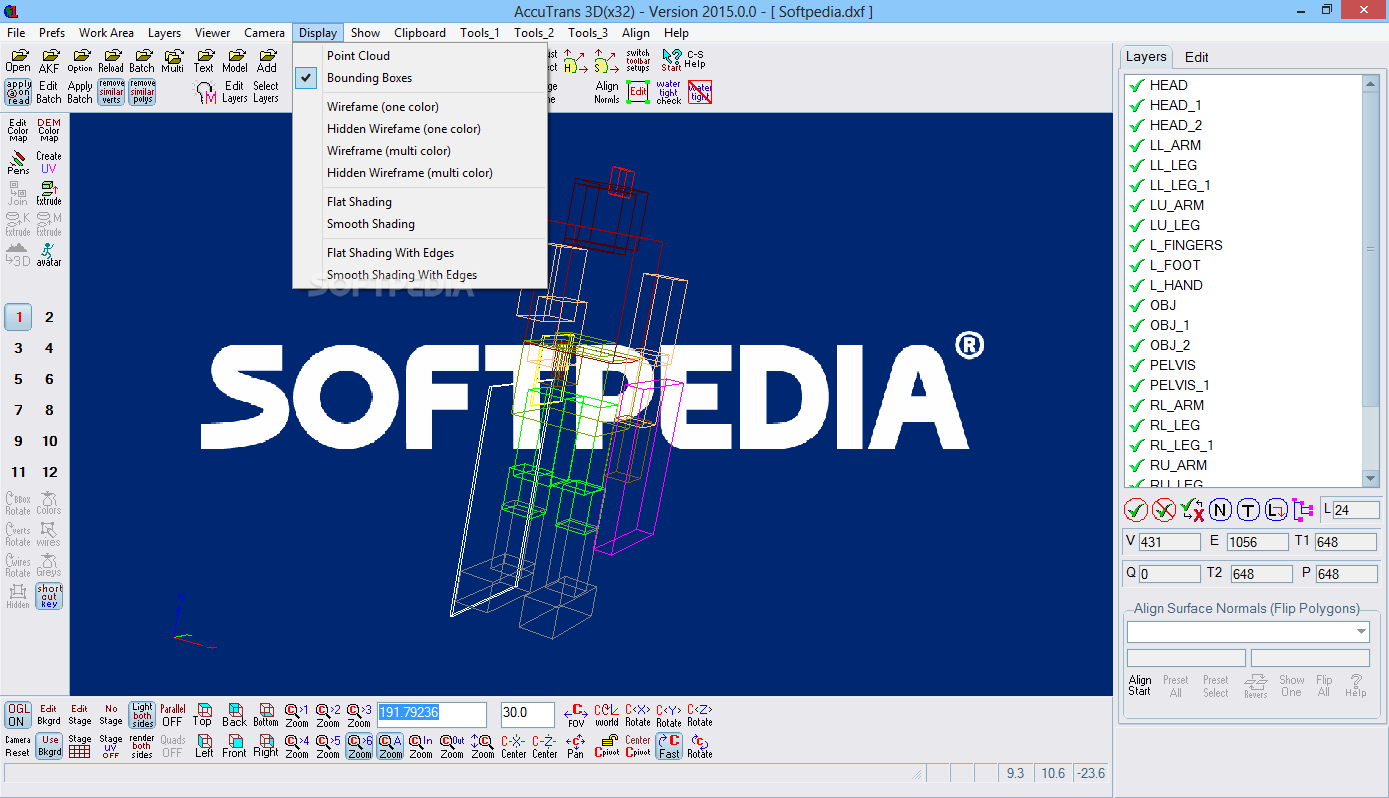Click the 30.0 value field
This screenshot has width=1389, height=798.
[527, 714]
